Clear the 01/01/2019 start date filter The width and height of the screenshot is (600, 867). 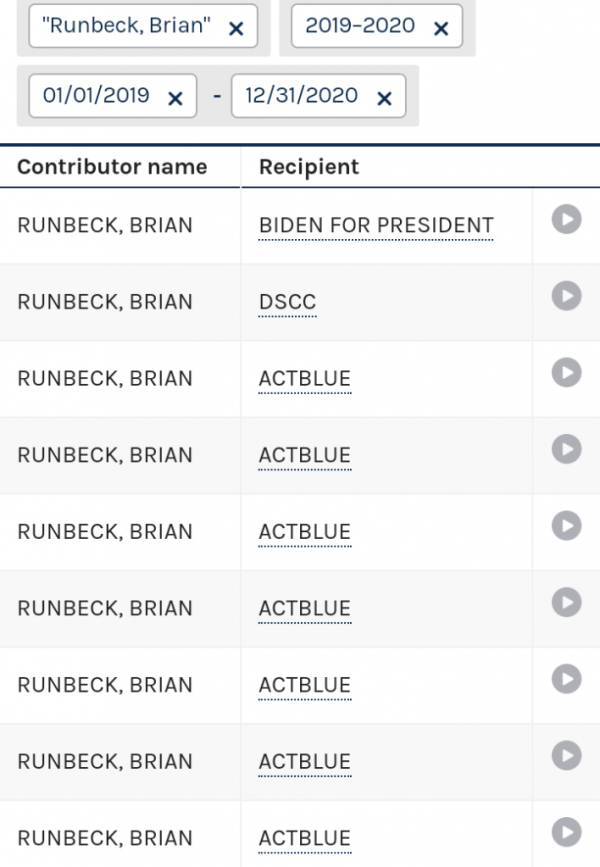click(x=175, y=97)
